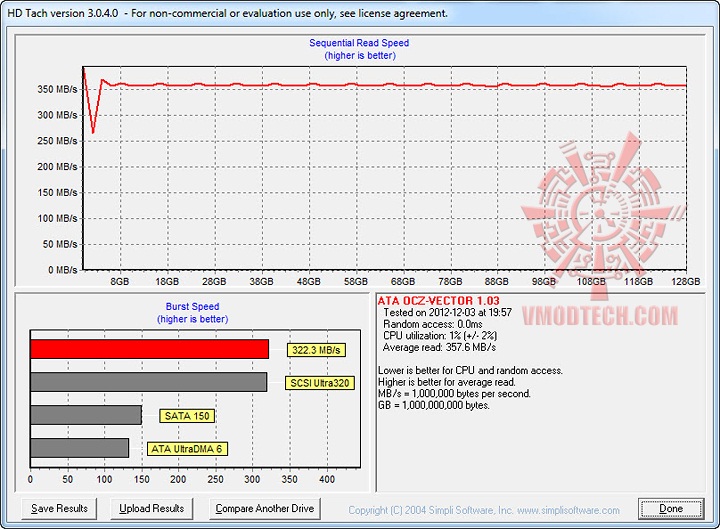Open the www.simplisoftware.com copyright link
The height and width of the screenshot is (529, 720).
(x=568, y=510)
